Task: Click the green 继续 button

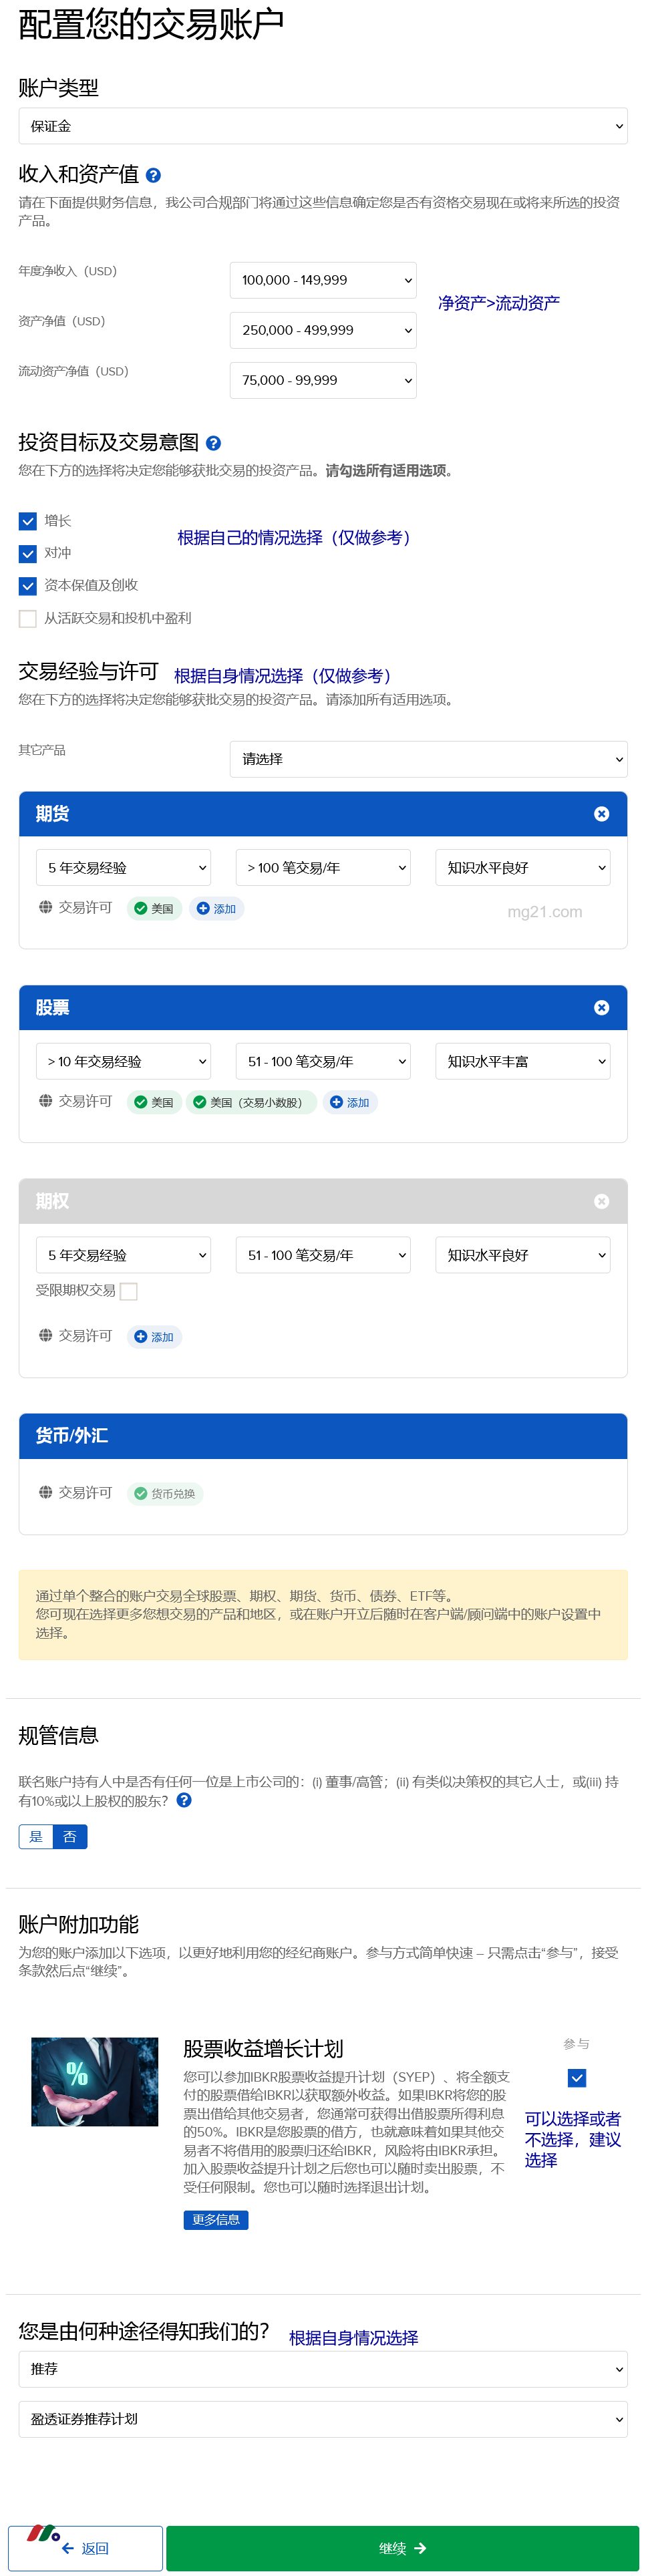Action: click(402, 2548)
